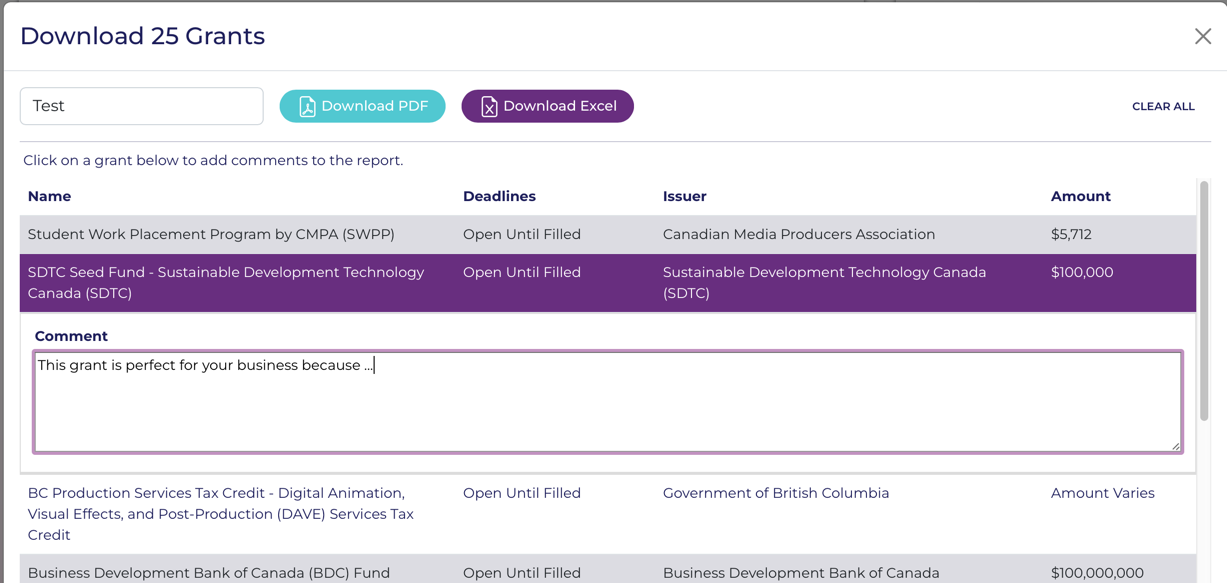Viewport: 1227px width, 583px height.
Task: Close the Download 25 Grants dialog
Action: coord(1203,36)
